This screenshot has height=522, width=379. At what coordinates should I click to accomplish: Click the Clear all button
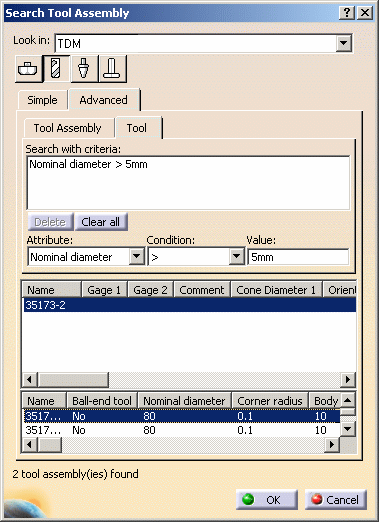tap(100, 222)
